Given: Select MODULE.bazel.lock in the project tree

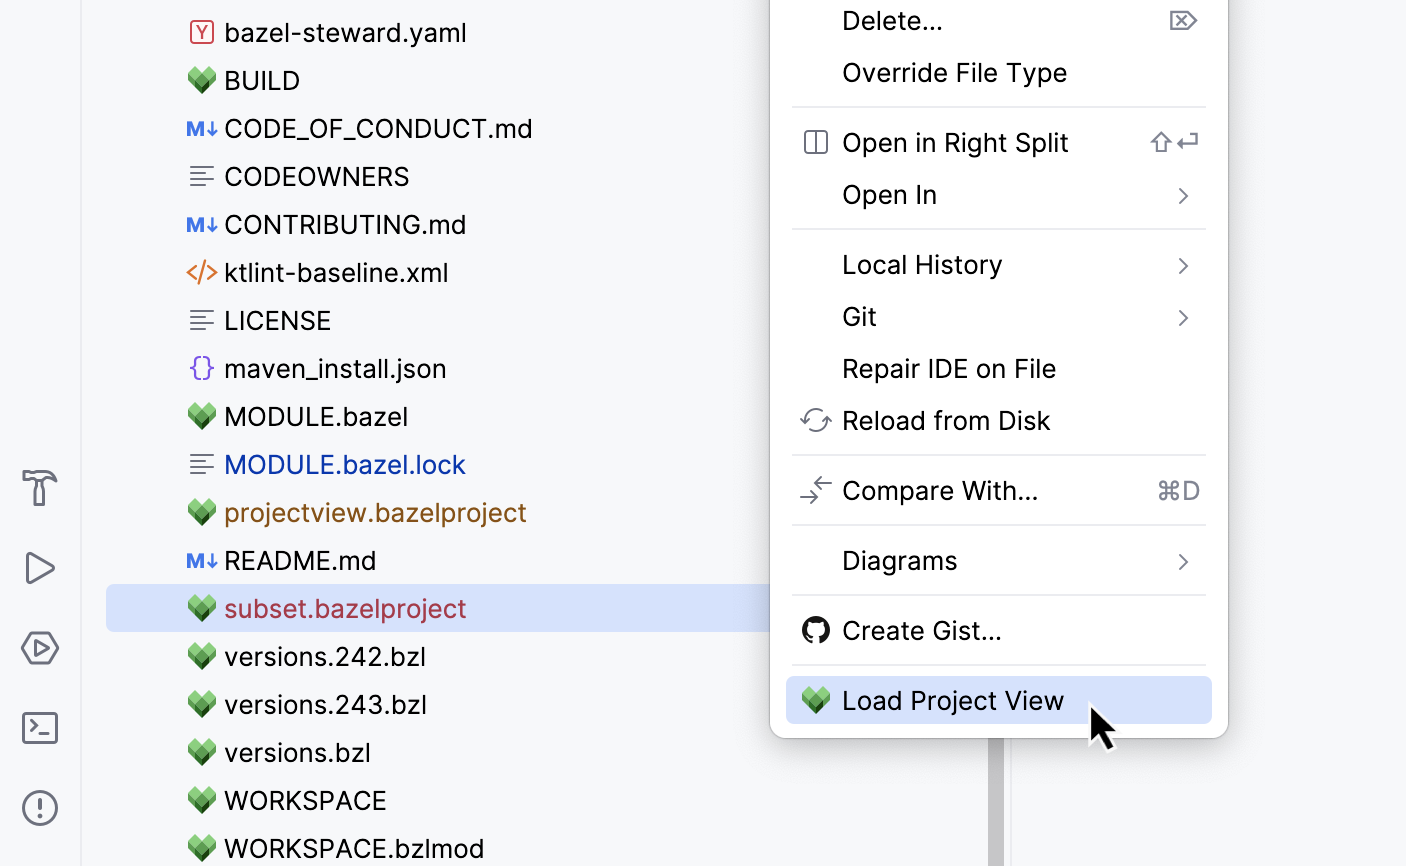Looking at the screenshot, I should click(x=344, y=464).
